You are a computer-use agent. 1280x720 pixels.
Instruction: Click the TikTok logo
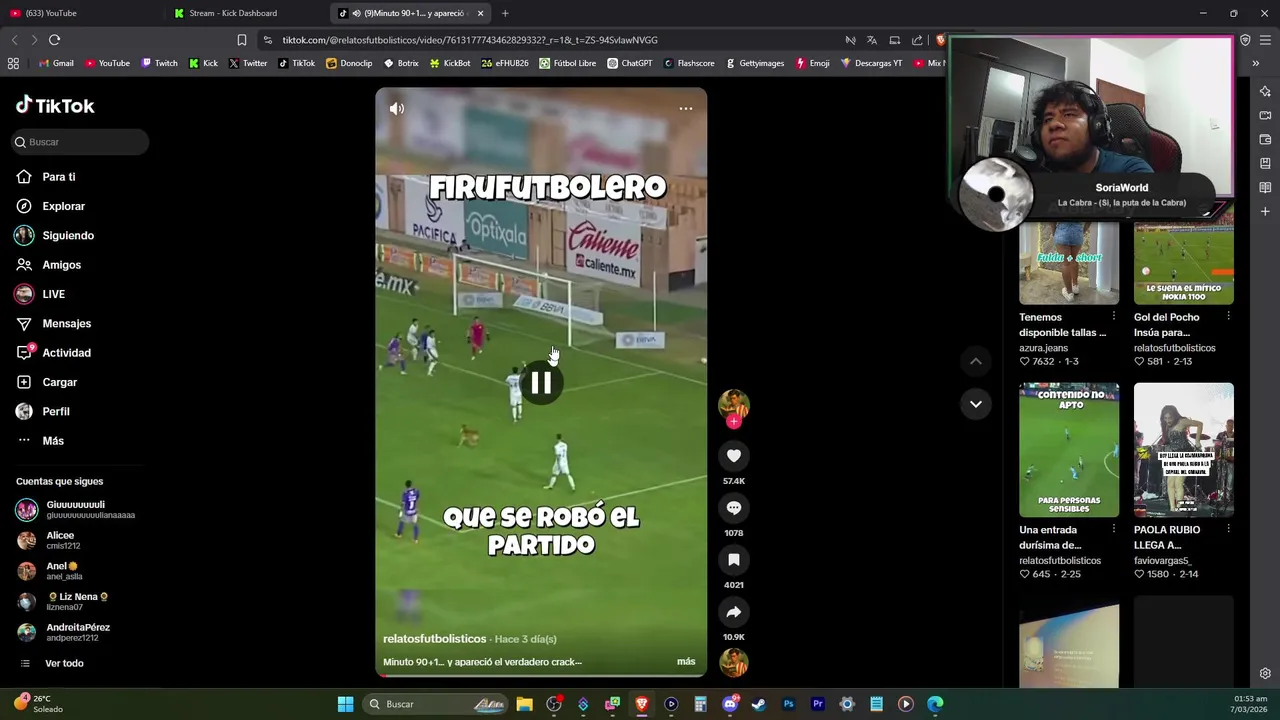55,105
